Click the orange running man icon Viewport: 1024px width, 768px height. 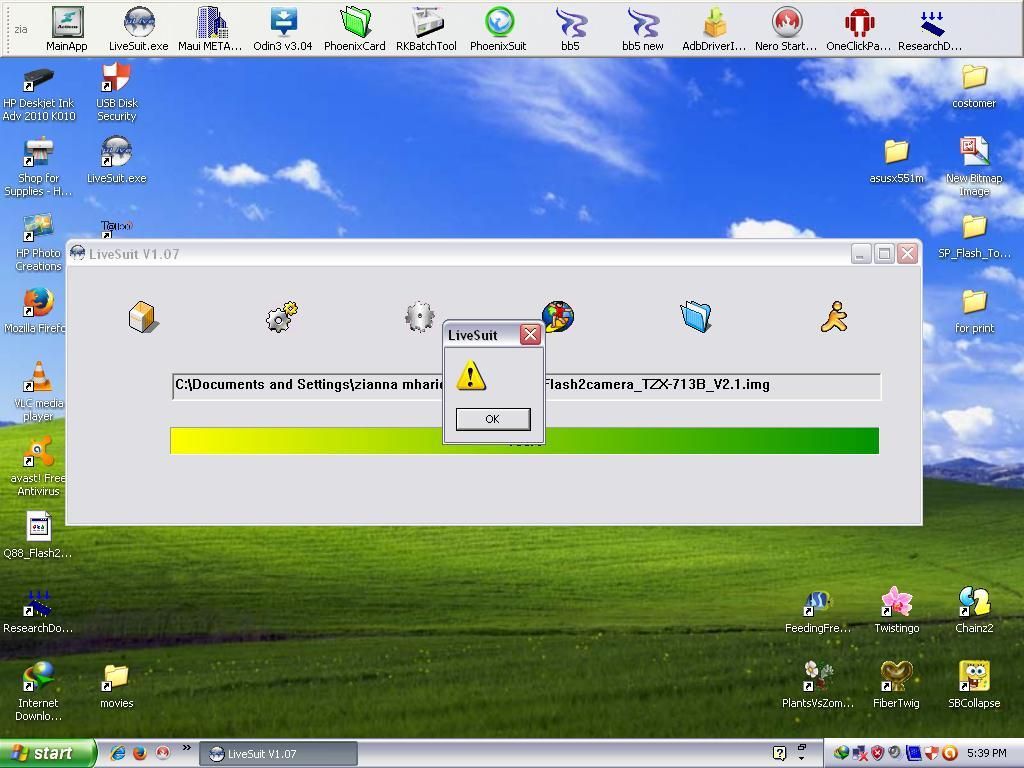point(833,317)
